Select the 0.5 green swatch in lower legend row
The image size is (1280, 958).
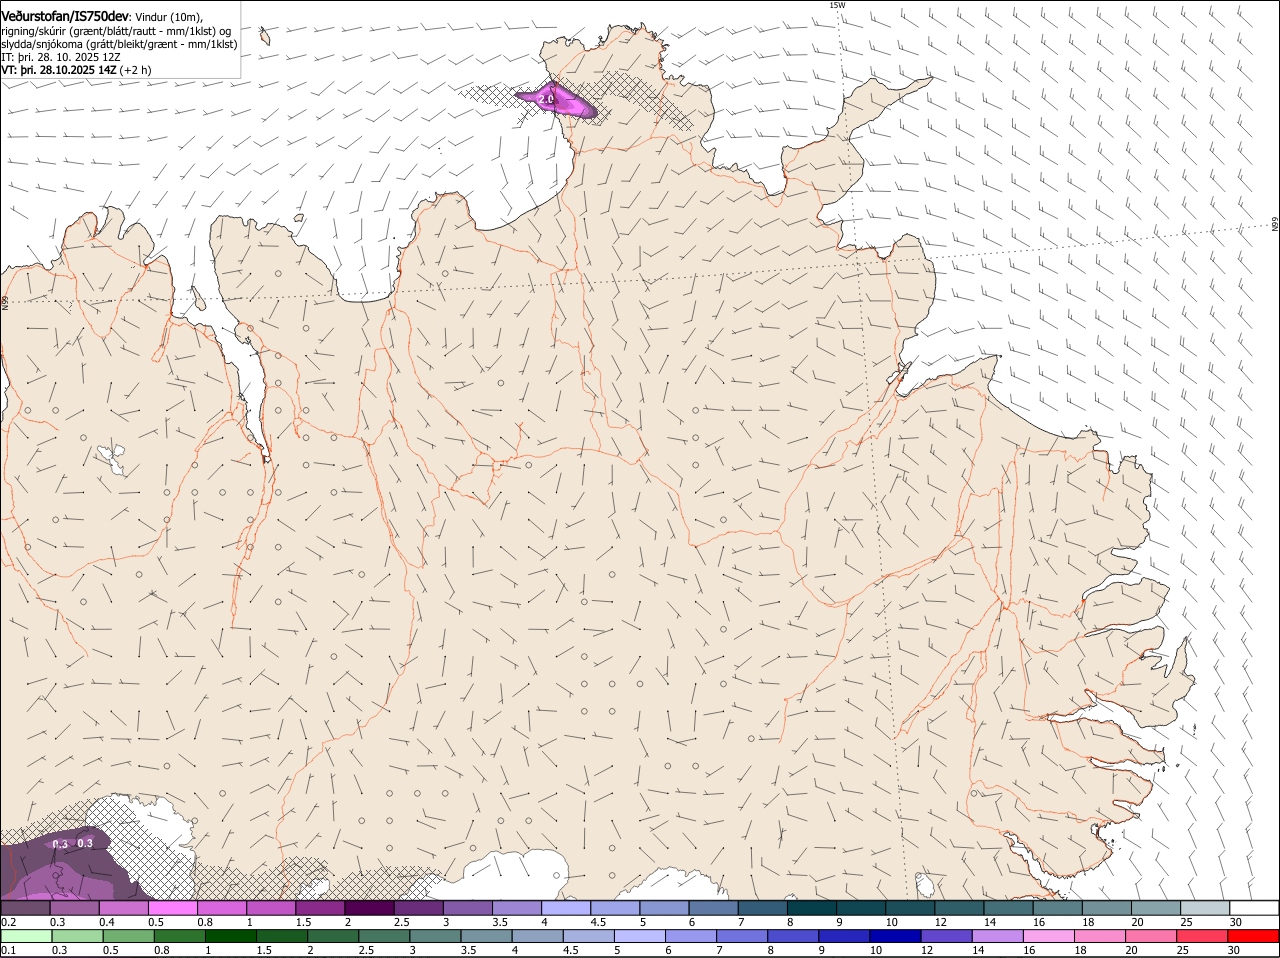point(128,937)
